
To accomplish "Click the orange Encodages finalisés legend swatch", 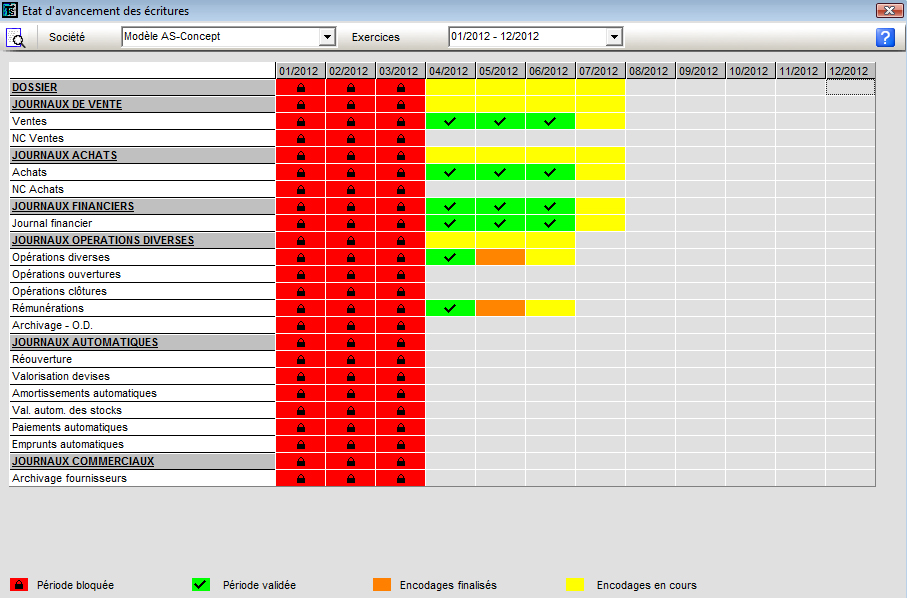I will tap(382, 585).
